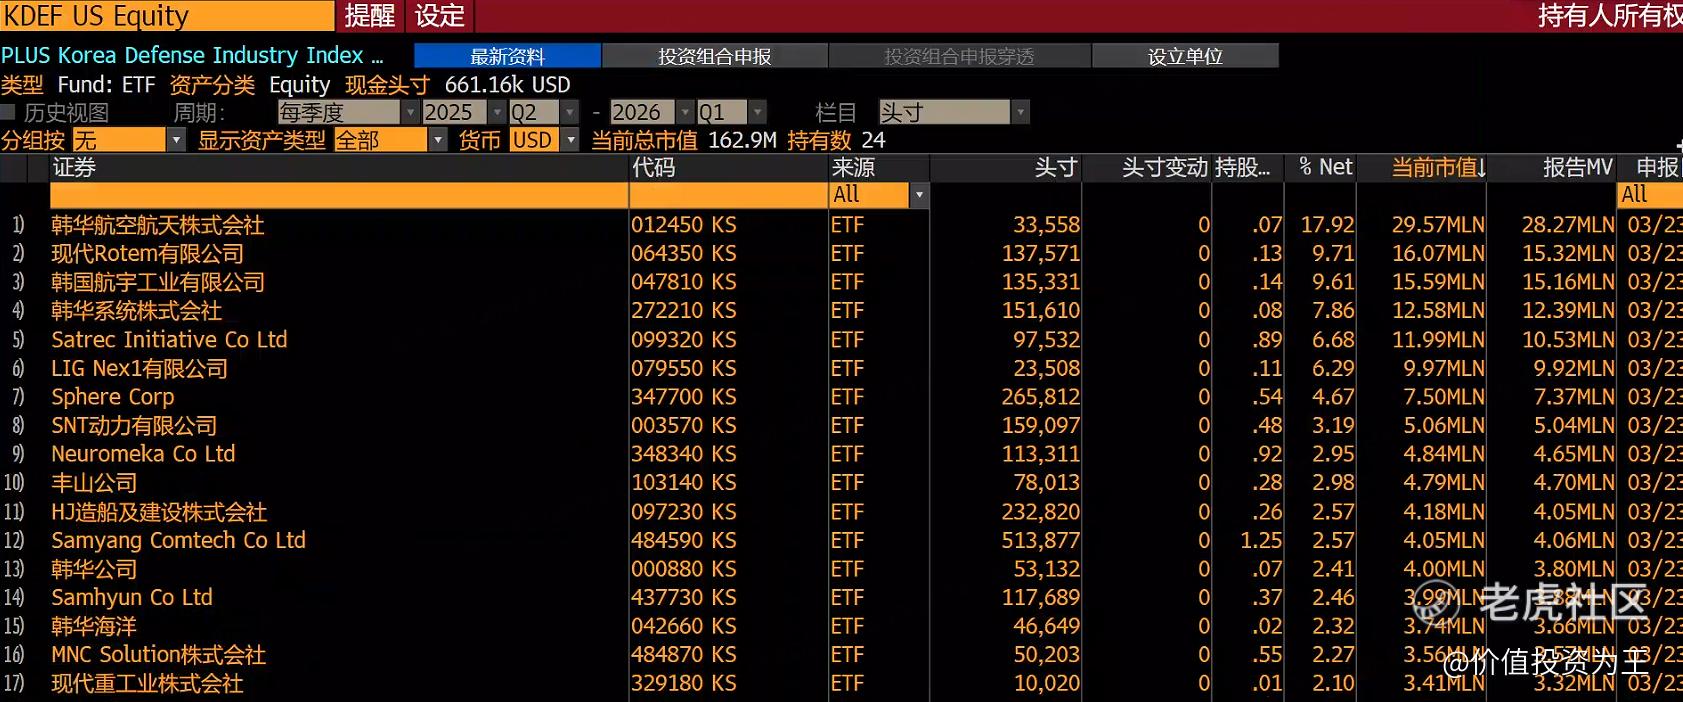1683x702 pixels.
Task: Open the 申报 All filter field
Action: [1649, 195]
